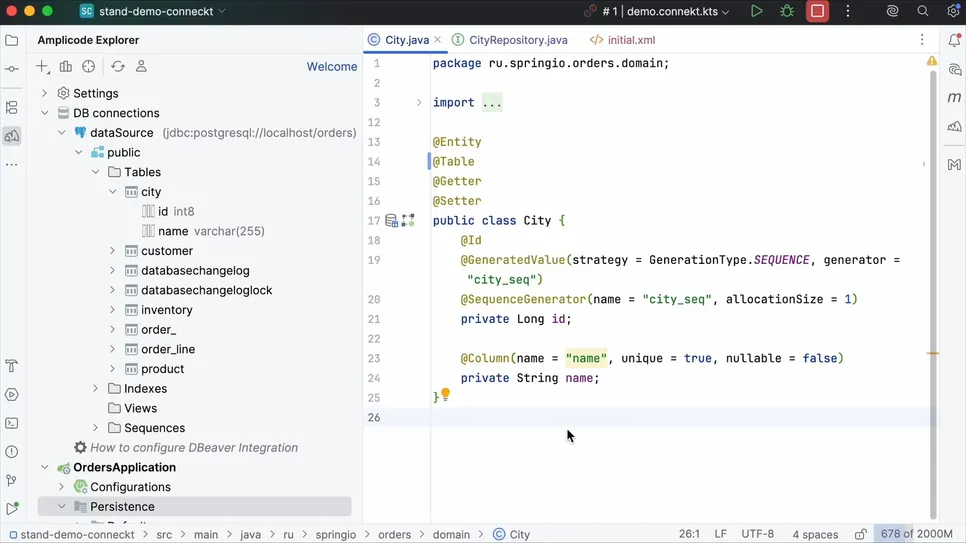Start debugging with the bug icon

[x=787, y=12]
